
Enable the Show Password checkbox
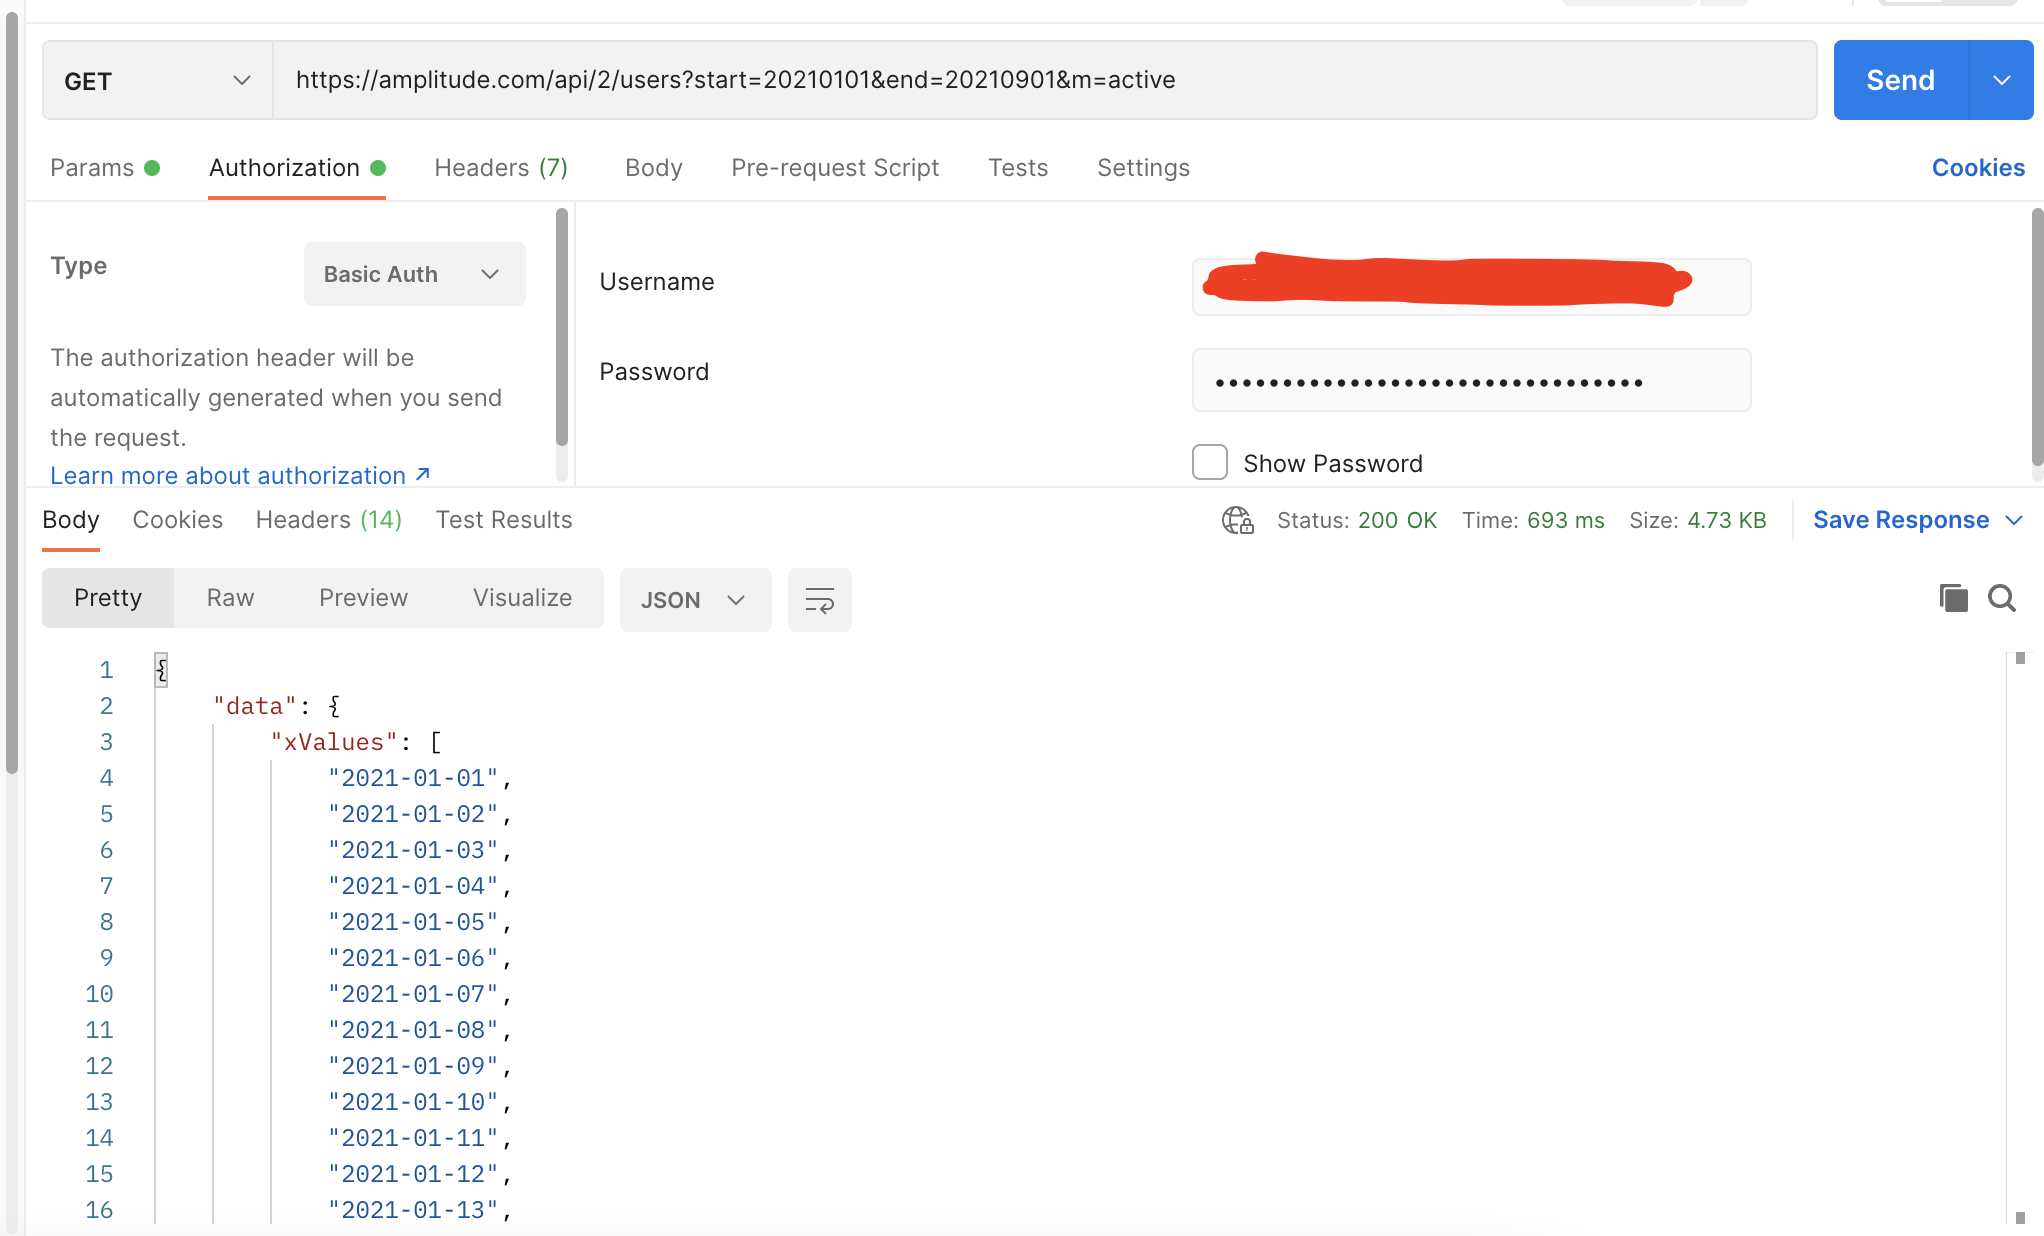[1210, 463]
